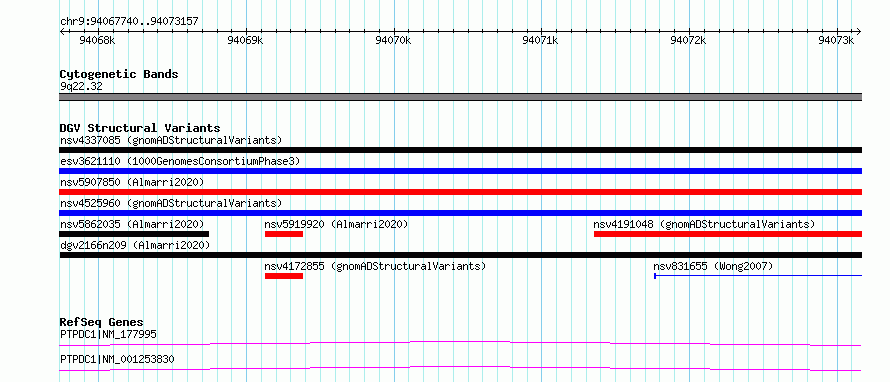The height and width of the screenshot is (382, 890).
Task: Click the 94068k ruler tick label
Action: [98, 40]
